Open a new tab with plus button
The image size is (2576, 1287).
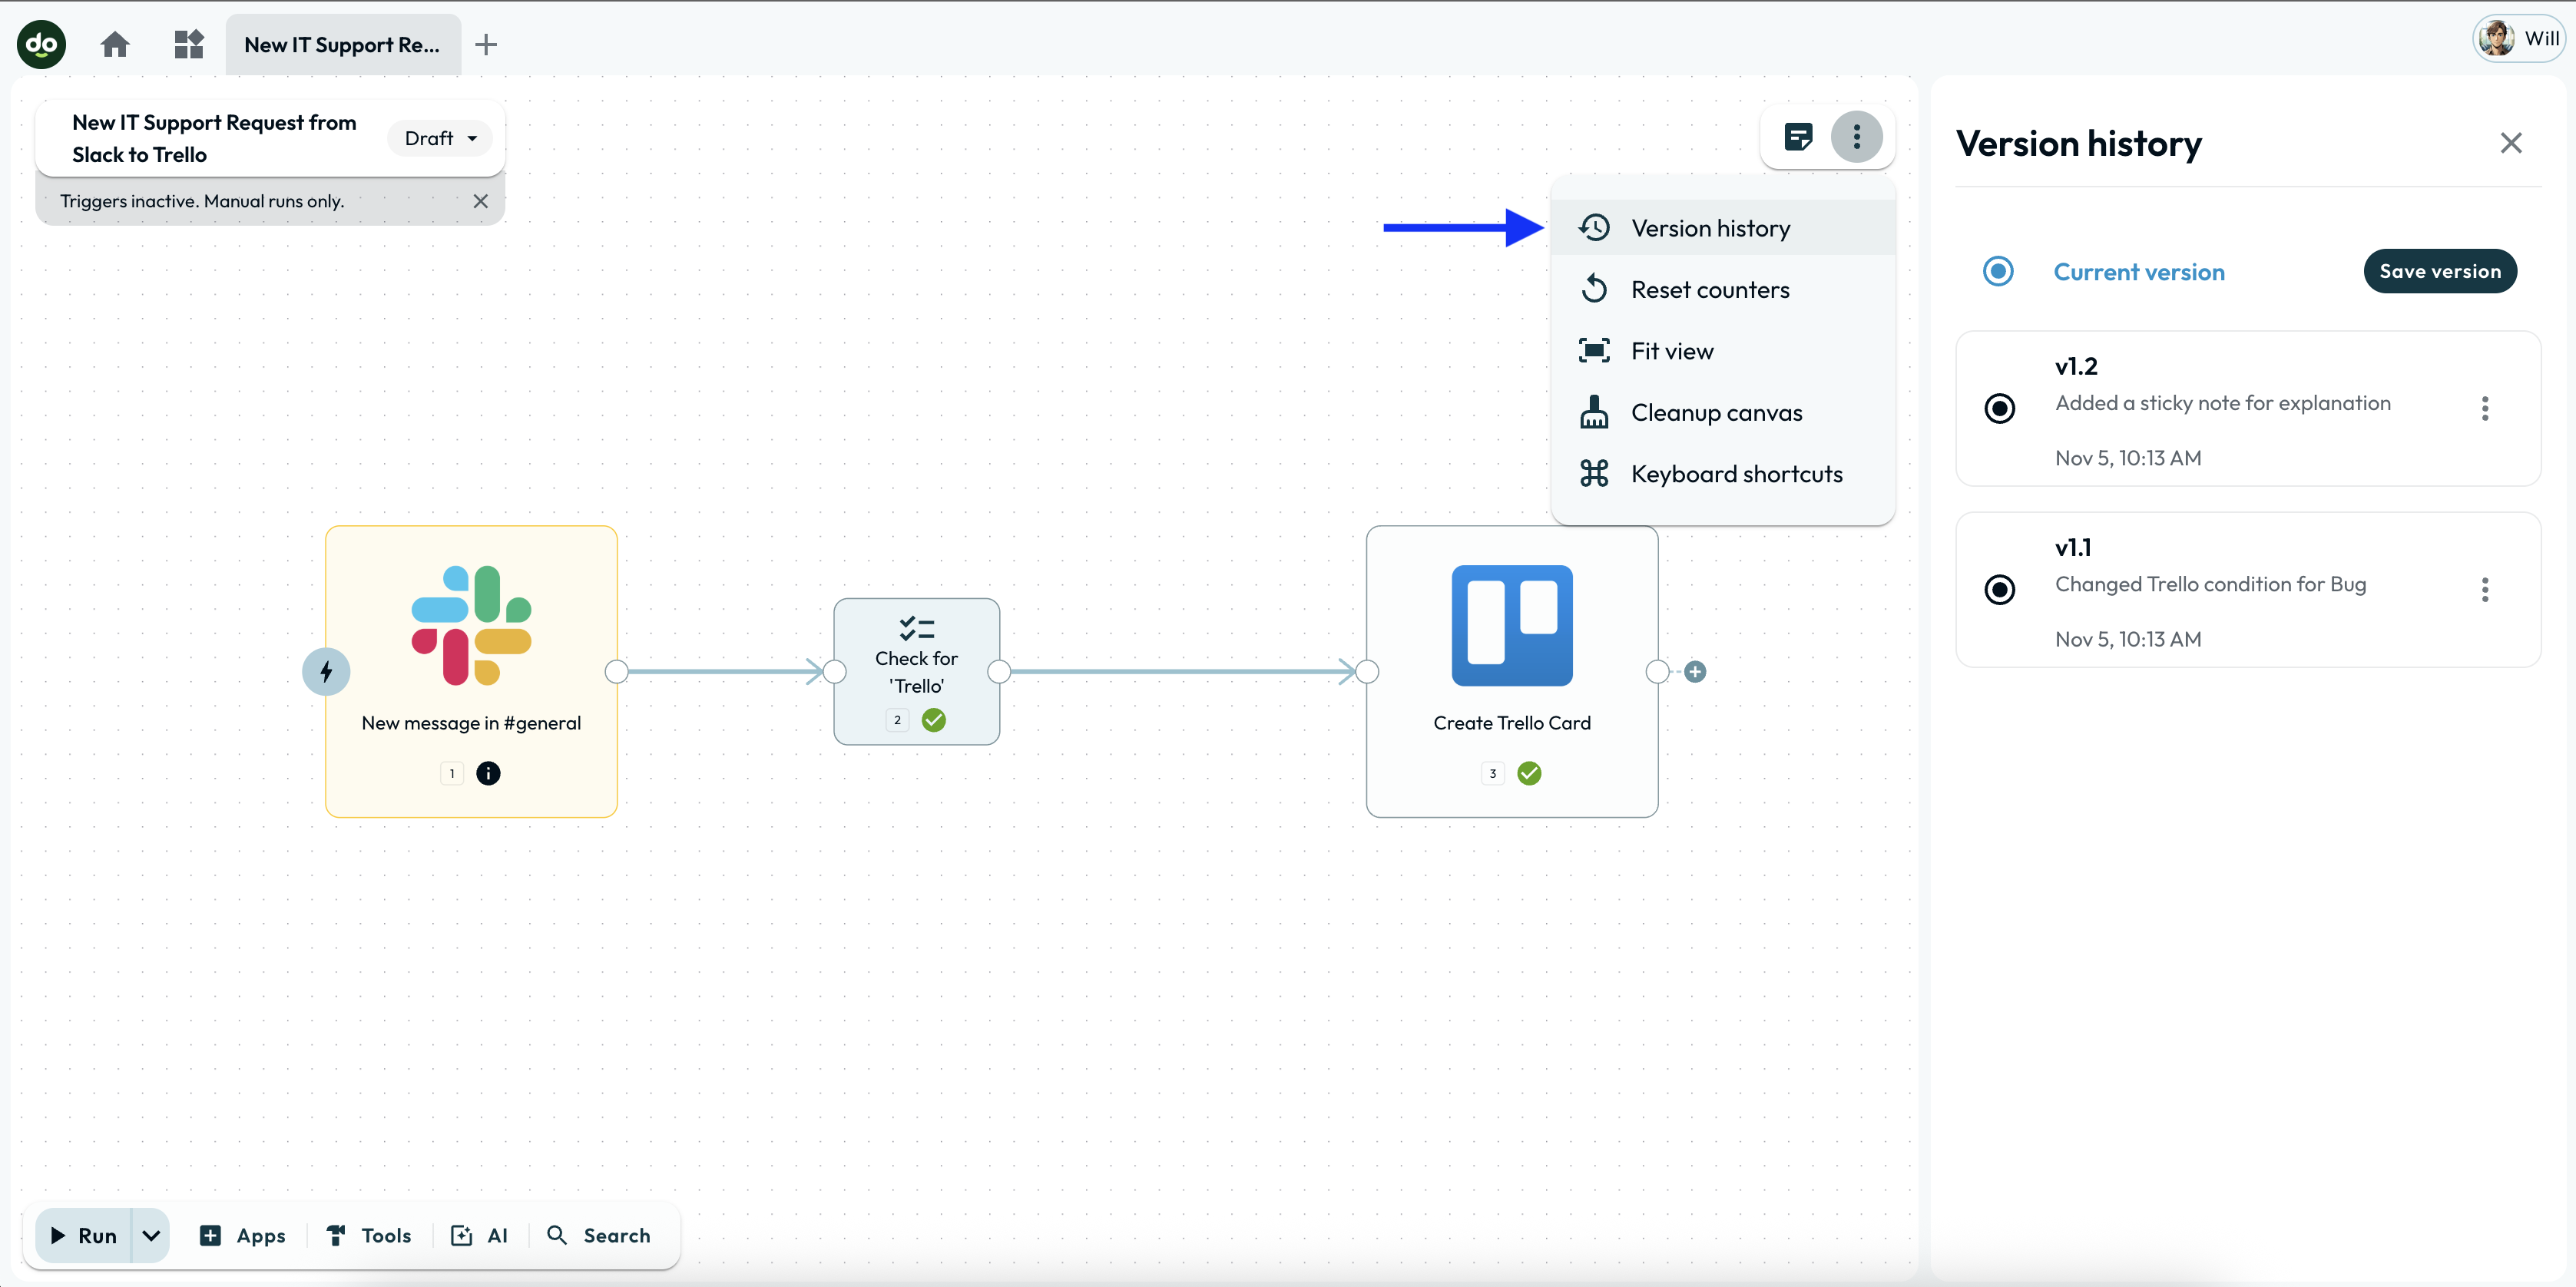point(486,44)
